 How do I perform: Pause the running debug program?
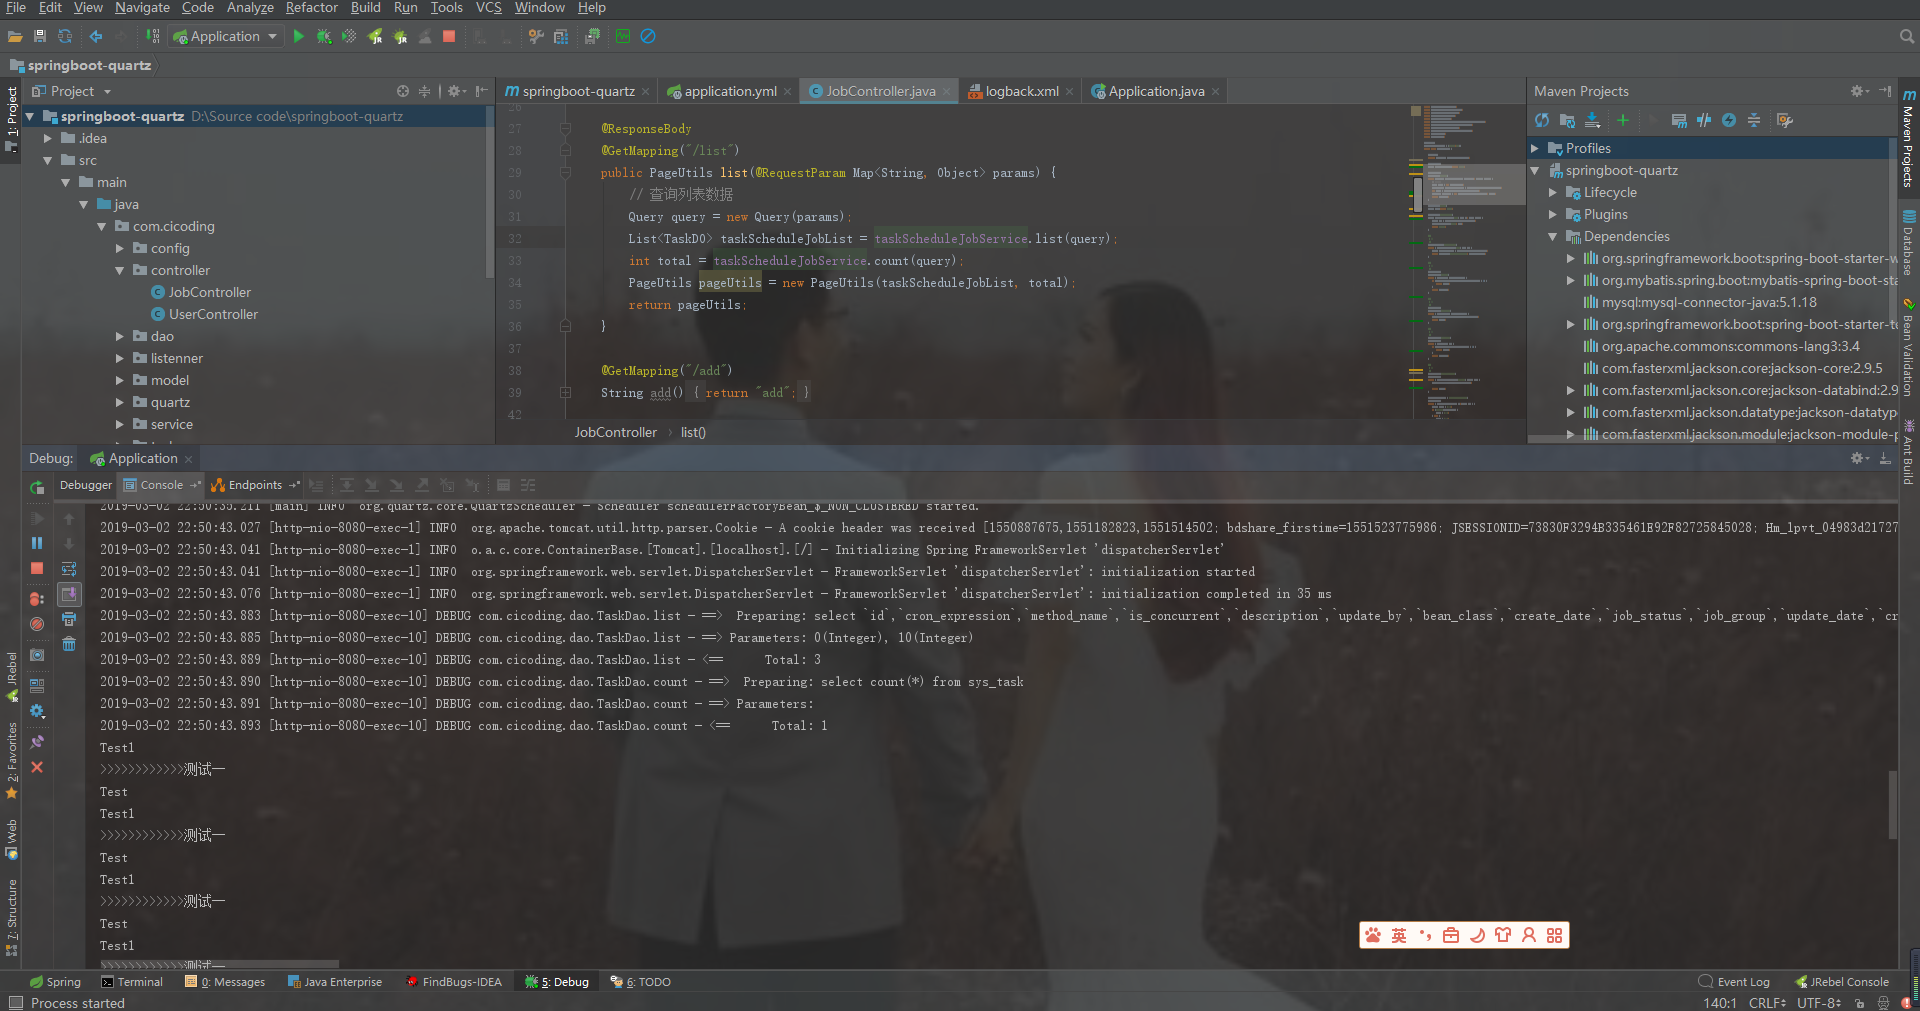(x=37, y=543)
